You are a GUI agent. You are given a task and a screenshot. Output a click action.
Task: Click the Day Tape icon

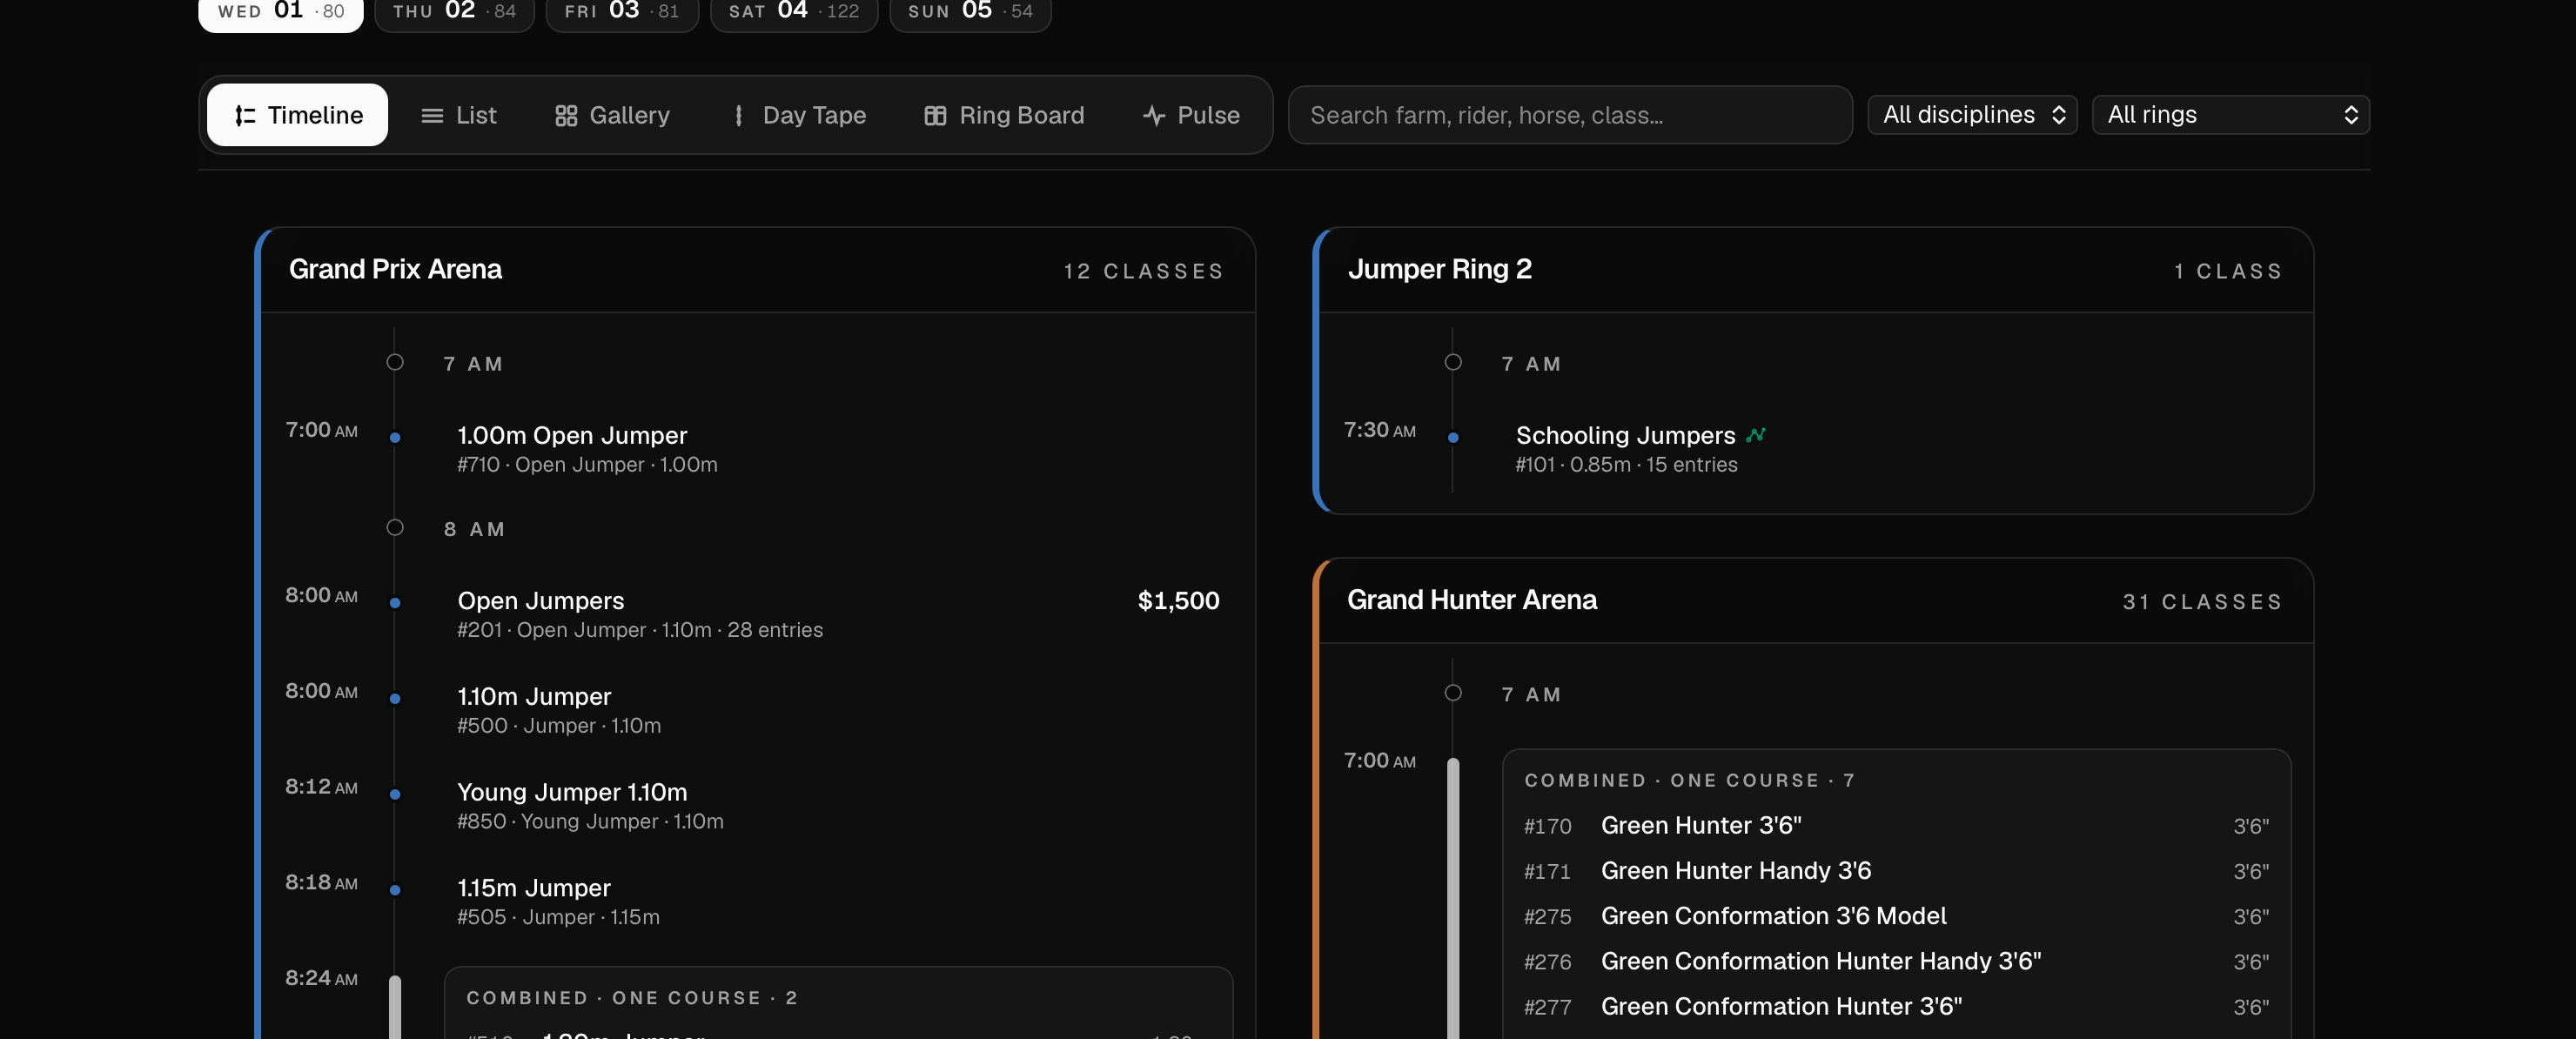739,116
